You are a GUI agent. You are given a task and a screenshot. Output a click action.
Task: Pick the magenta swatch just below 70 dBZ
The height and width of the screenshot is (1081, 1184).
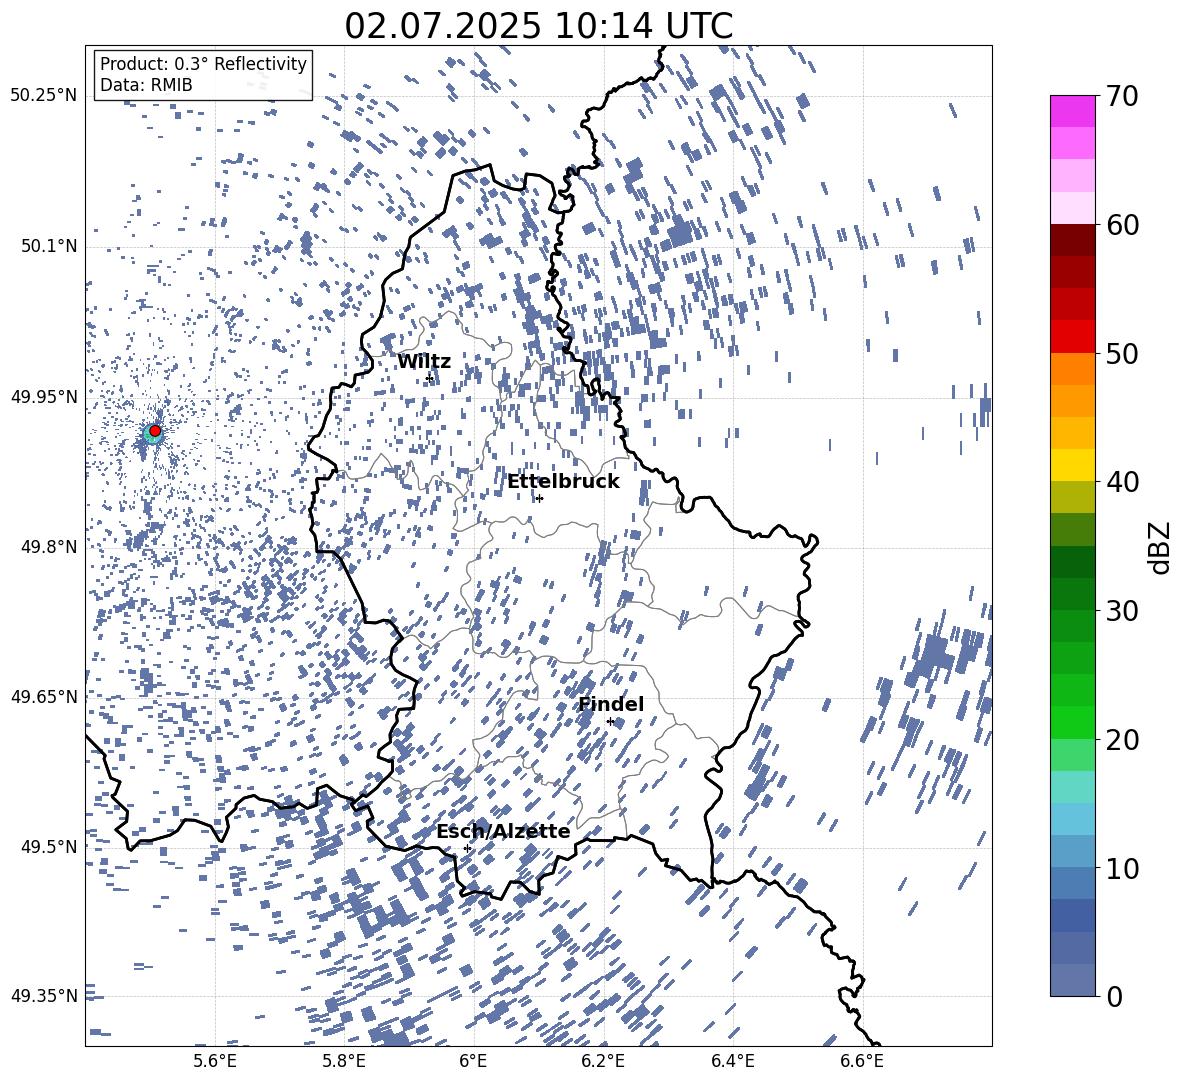click(1073, 112)
